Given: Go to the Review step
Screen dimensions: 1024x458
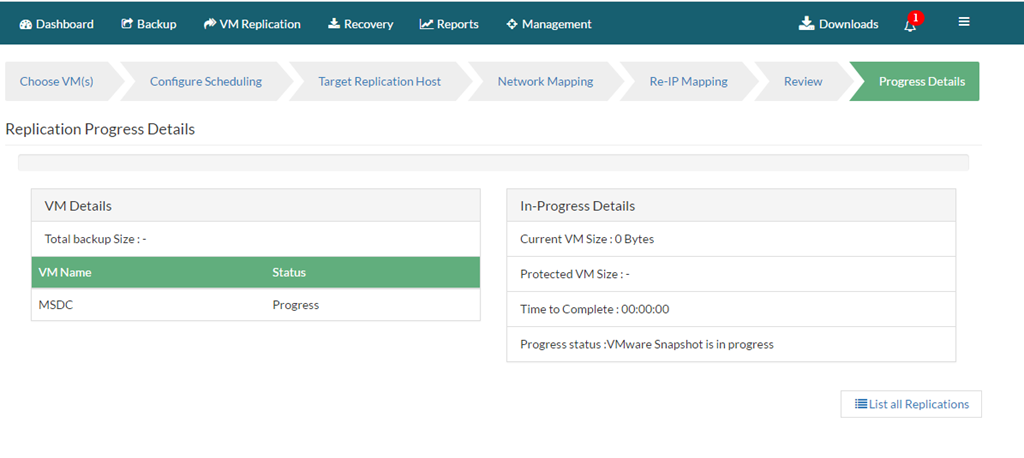Looking at the screenshot, I should pyautogui.click(x=803, y=82).
